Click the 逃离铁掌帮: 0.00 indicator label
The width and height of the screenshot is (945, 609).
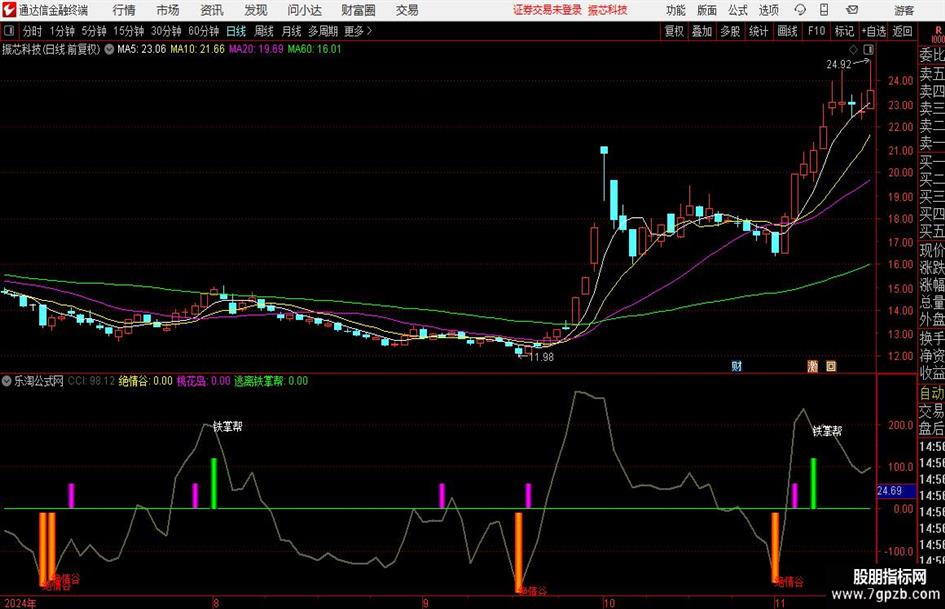tap(271, 381)
